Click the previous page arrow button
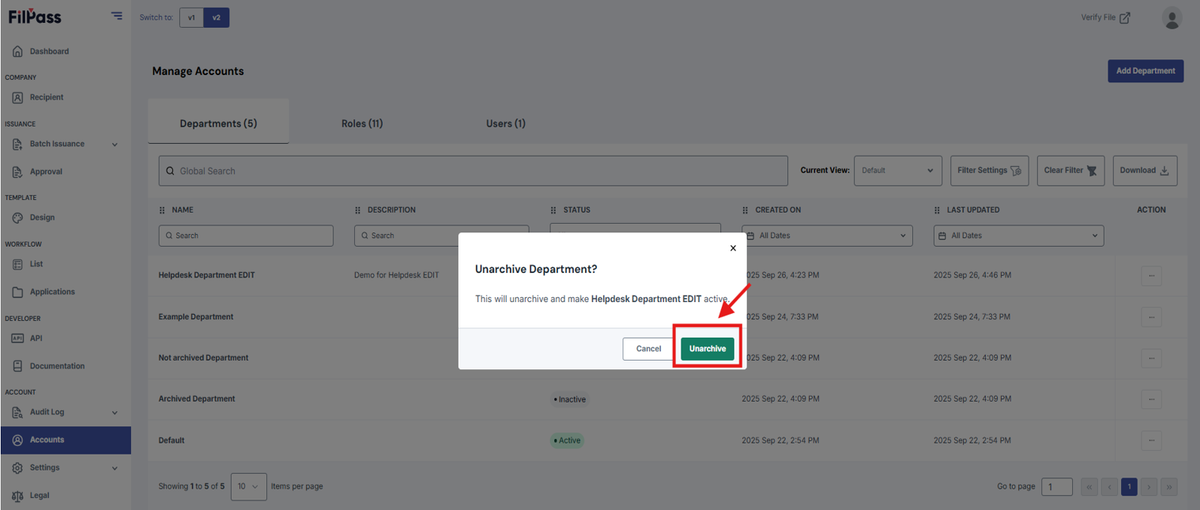This screenshot has width=1200, height=510. [1109, 486]
